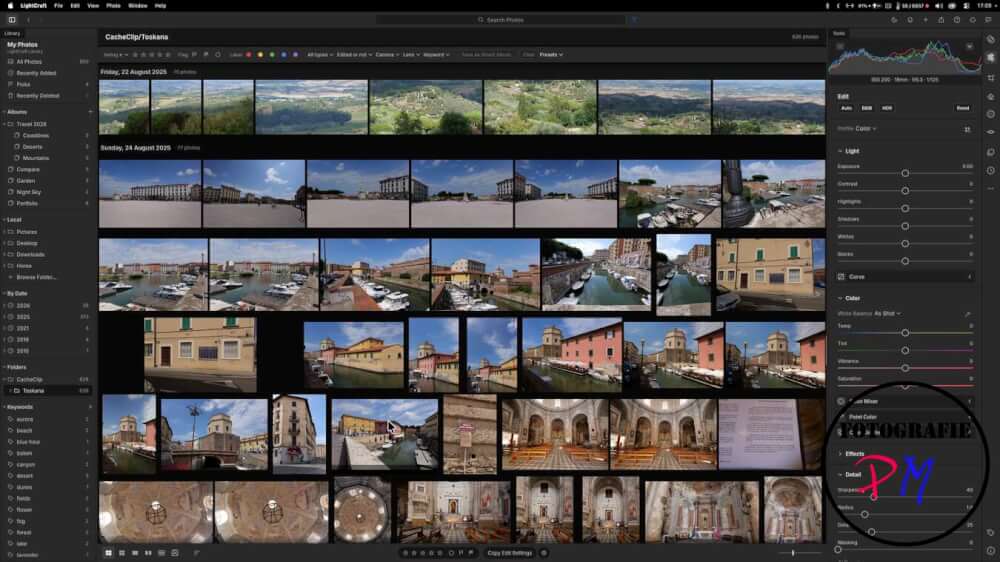Toggle the purple color label filter
Screen dimensions: 1000x562
(x=295, y=55)
